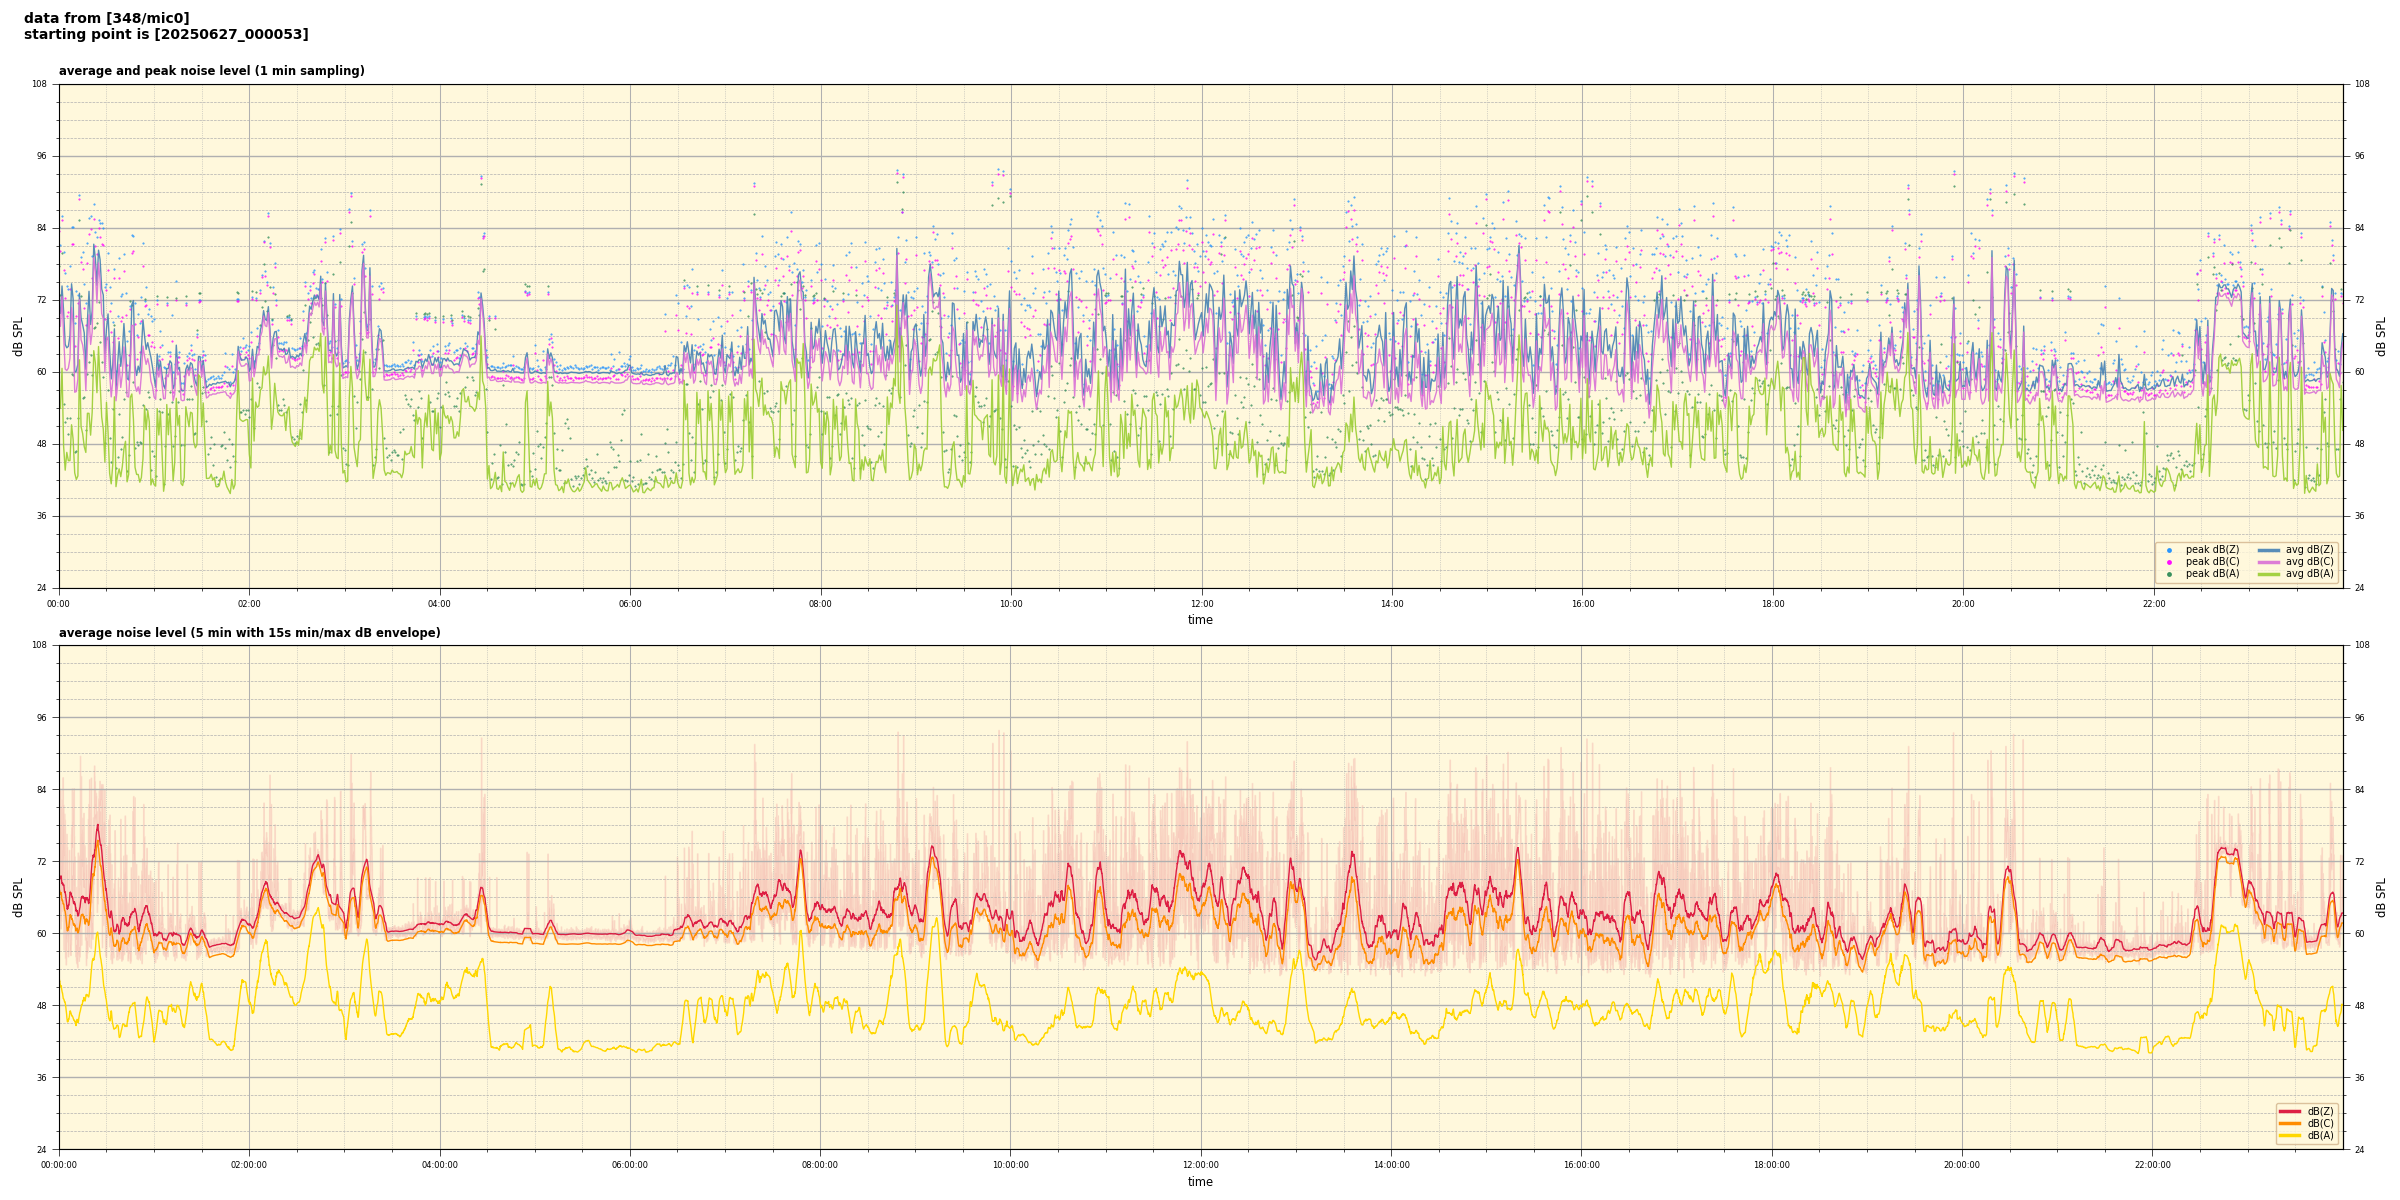Click the 12:00 tick label on the top chart
Image resolution: width=2400 pixels, height=1200 pixels.
pyautogui.click(x=1201, y=604)
